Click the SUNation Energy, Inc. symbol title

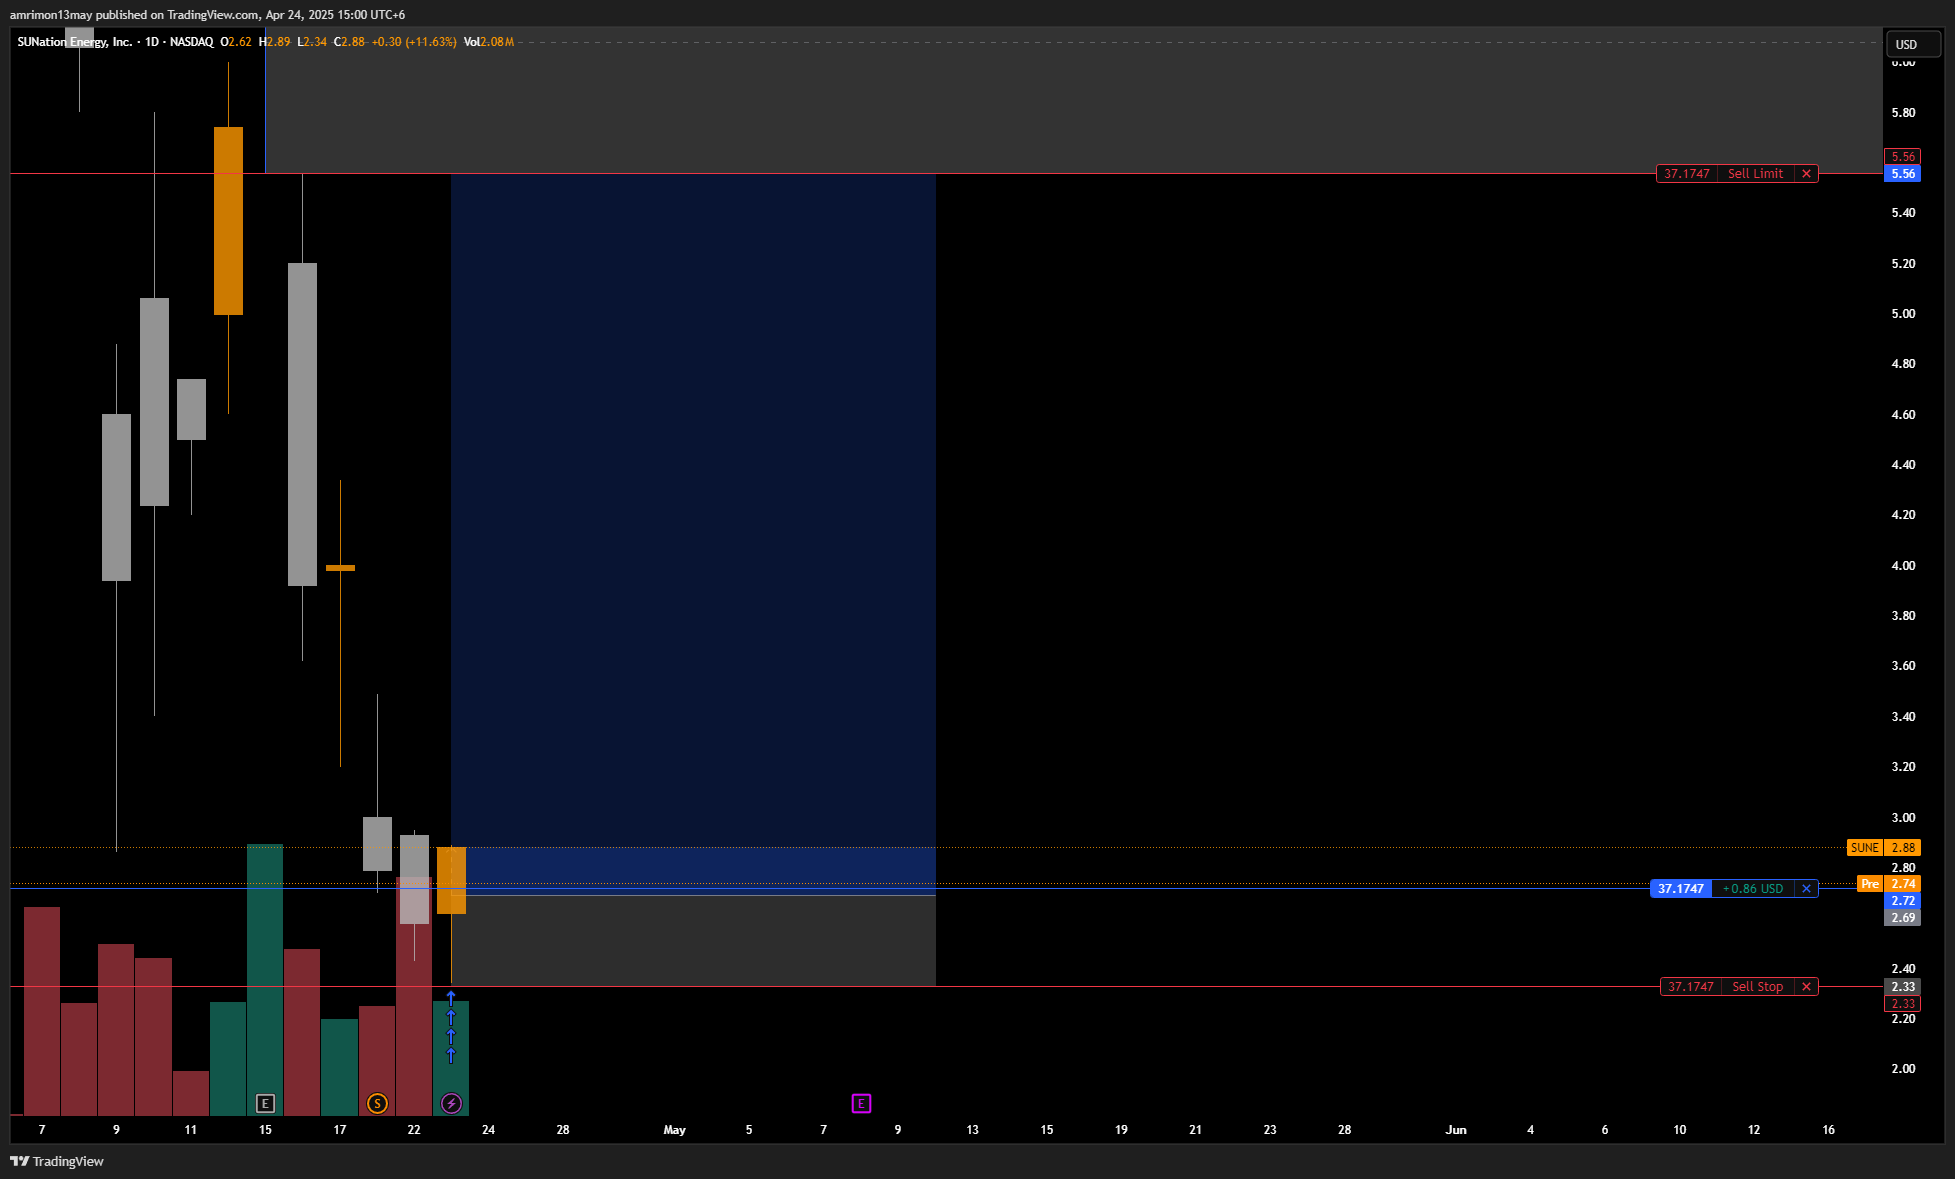(75, 41)
